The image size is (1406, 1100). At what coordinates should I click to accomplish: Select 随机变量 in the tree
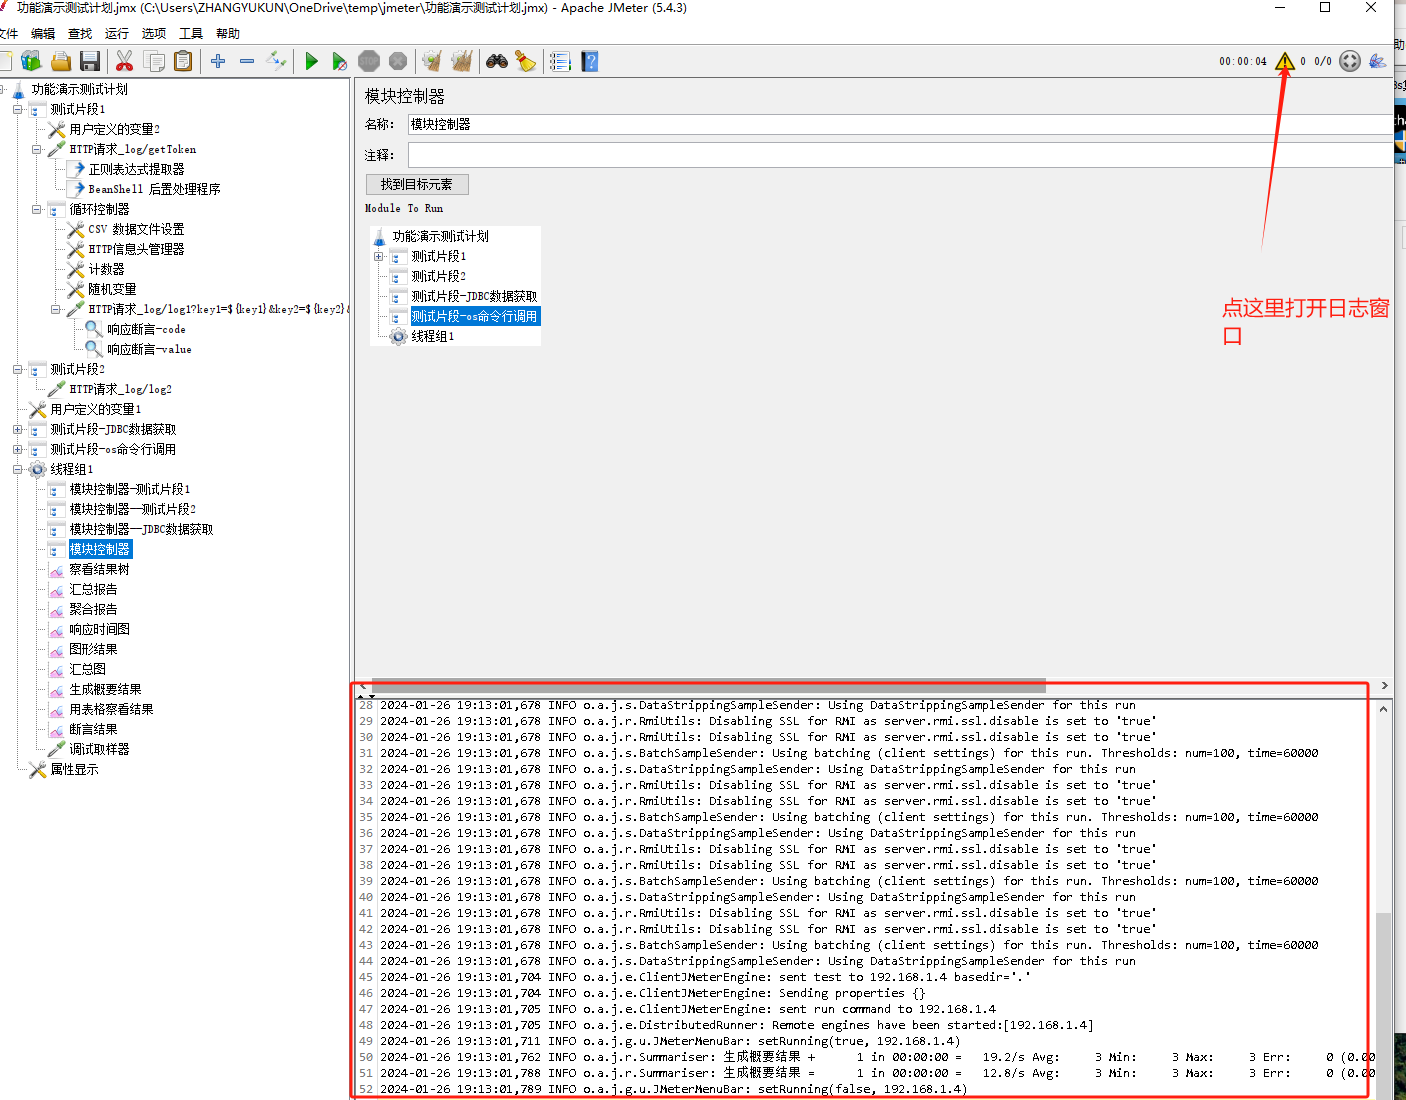tap(112, 289)
